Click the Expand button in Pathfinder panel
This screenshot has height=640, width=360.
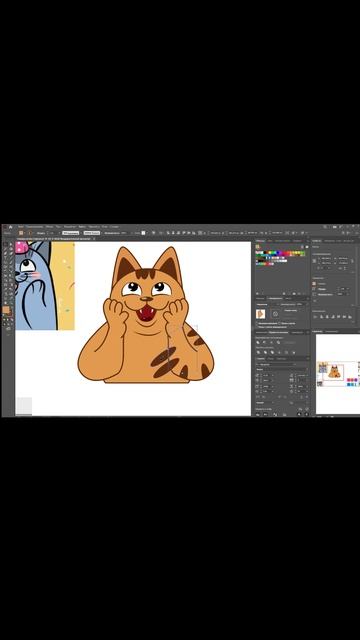289,342
